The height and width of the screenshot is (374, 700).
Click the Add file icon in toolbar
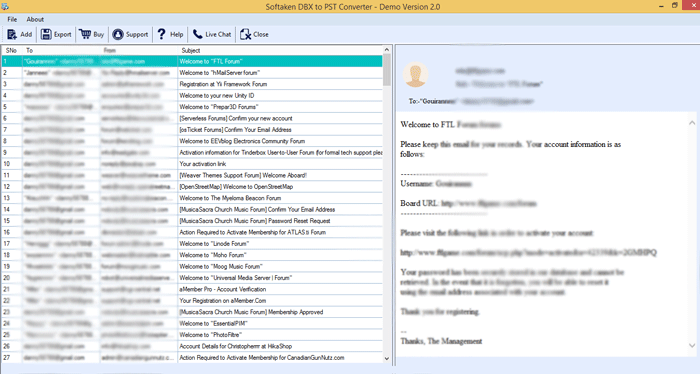12,34
